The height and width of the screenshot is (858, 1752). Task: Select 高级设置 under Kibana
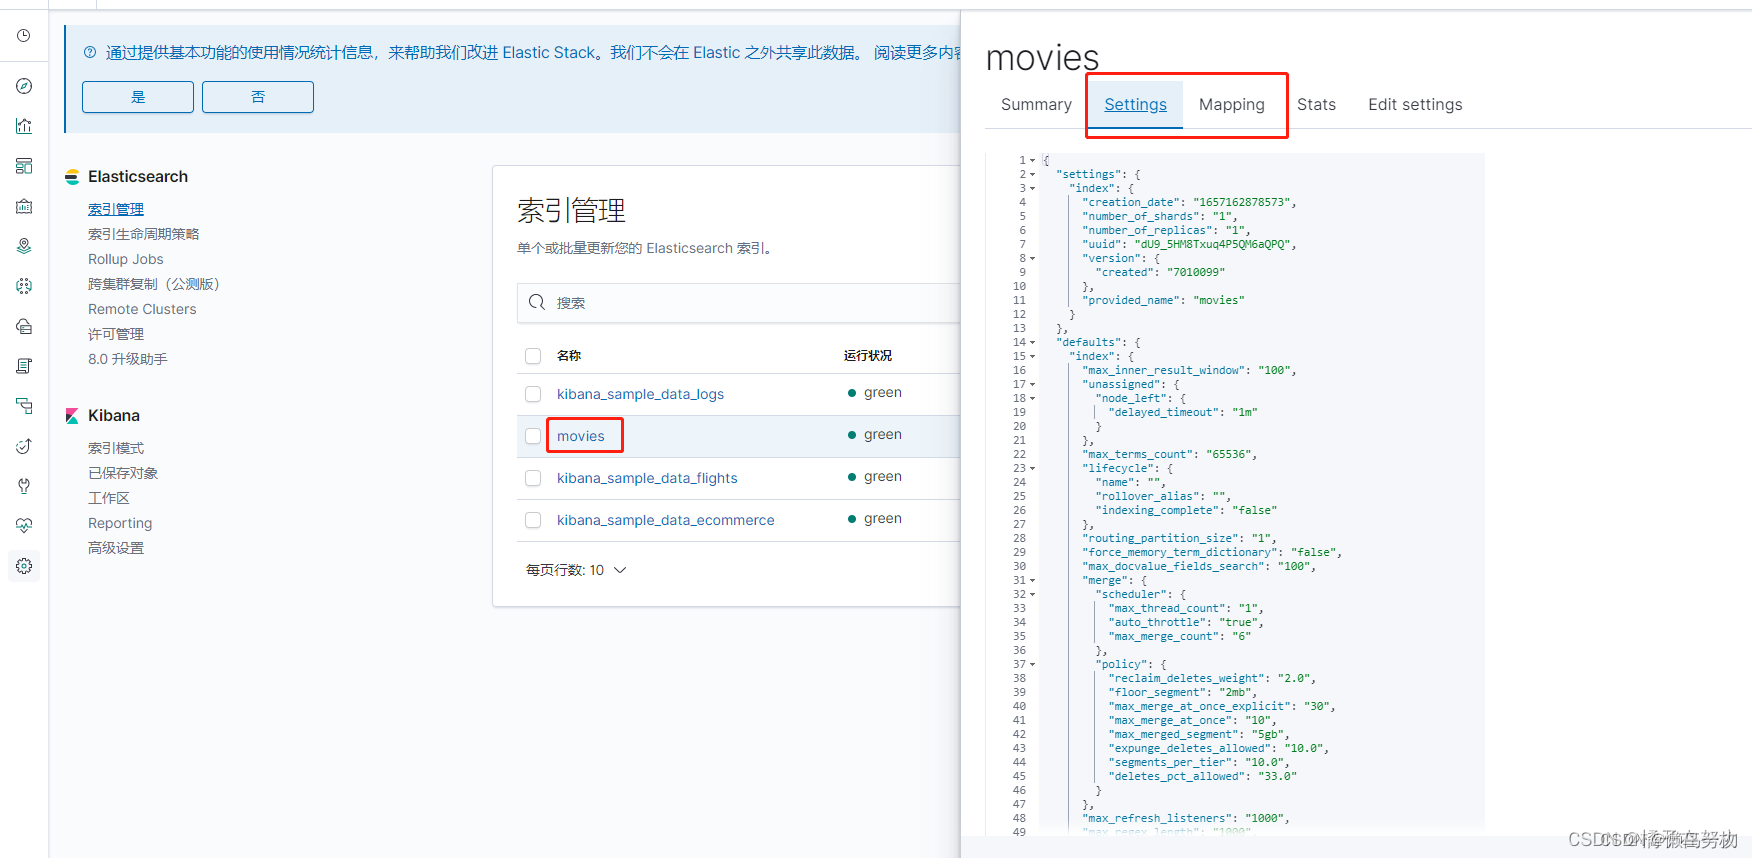coord(116,548)
